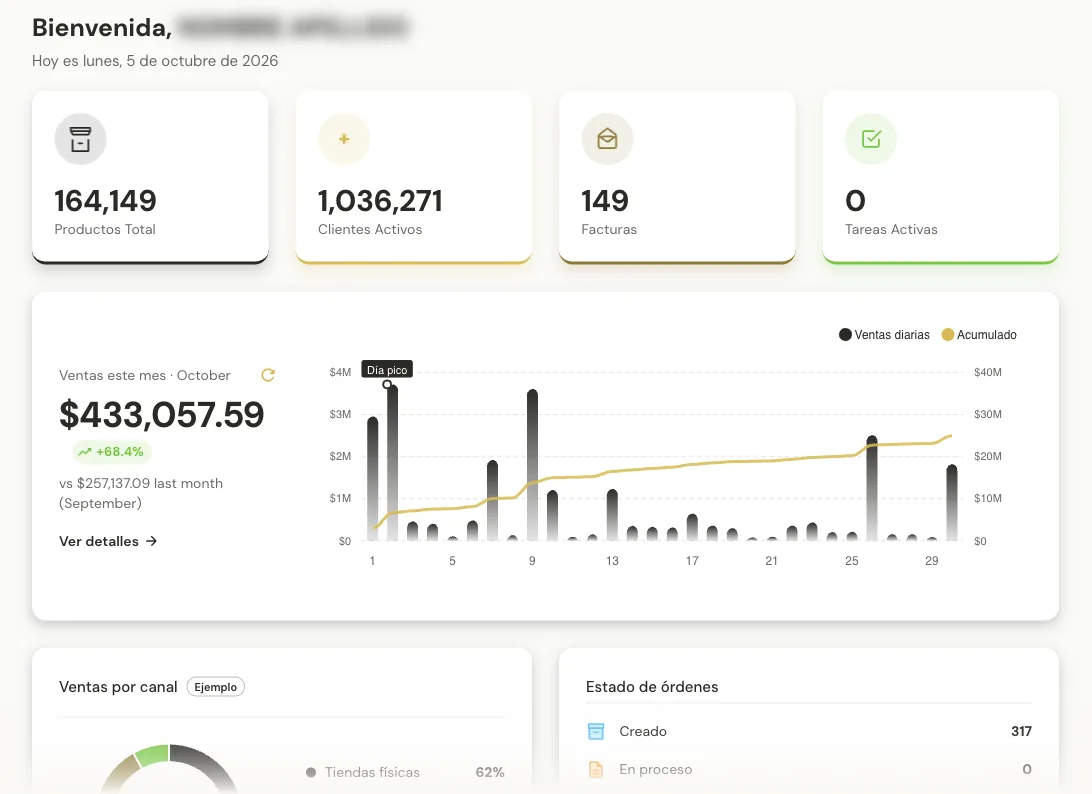Click the tall bar for day 9
Image resolution: width=1092 pixels, height=794 pixels.
pos(533,465)
